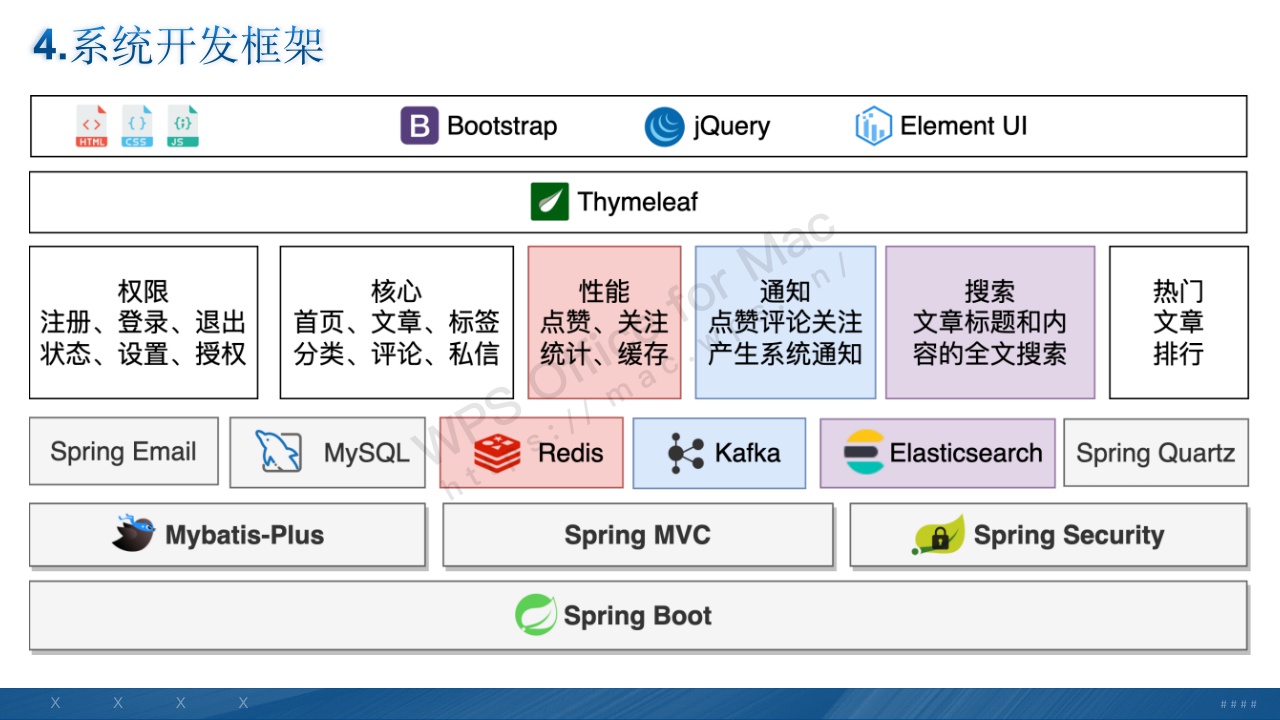Click the #### footer text
The image size is (1280, 720).
pyautogui.click(x=1239, y=704)
